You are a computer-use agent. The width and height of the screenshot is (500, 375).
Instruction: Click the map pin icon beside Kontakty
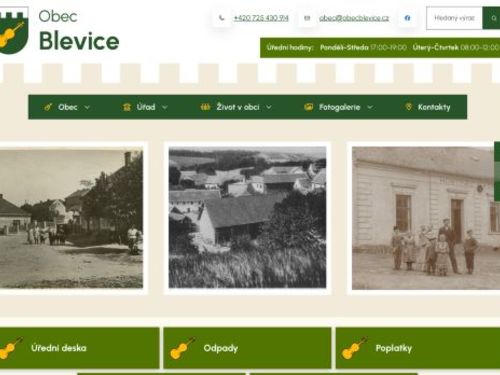click(408, 107)
